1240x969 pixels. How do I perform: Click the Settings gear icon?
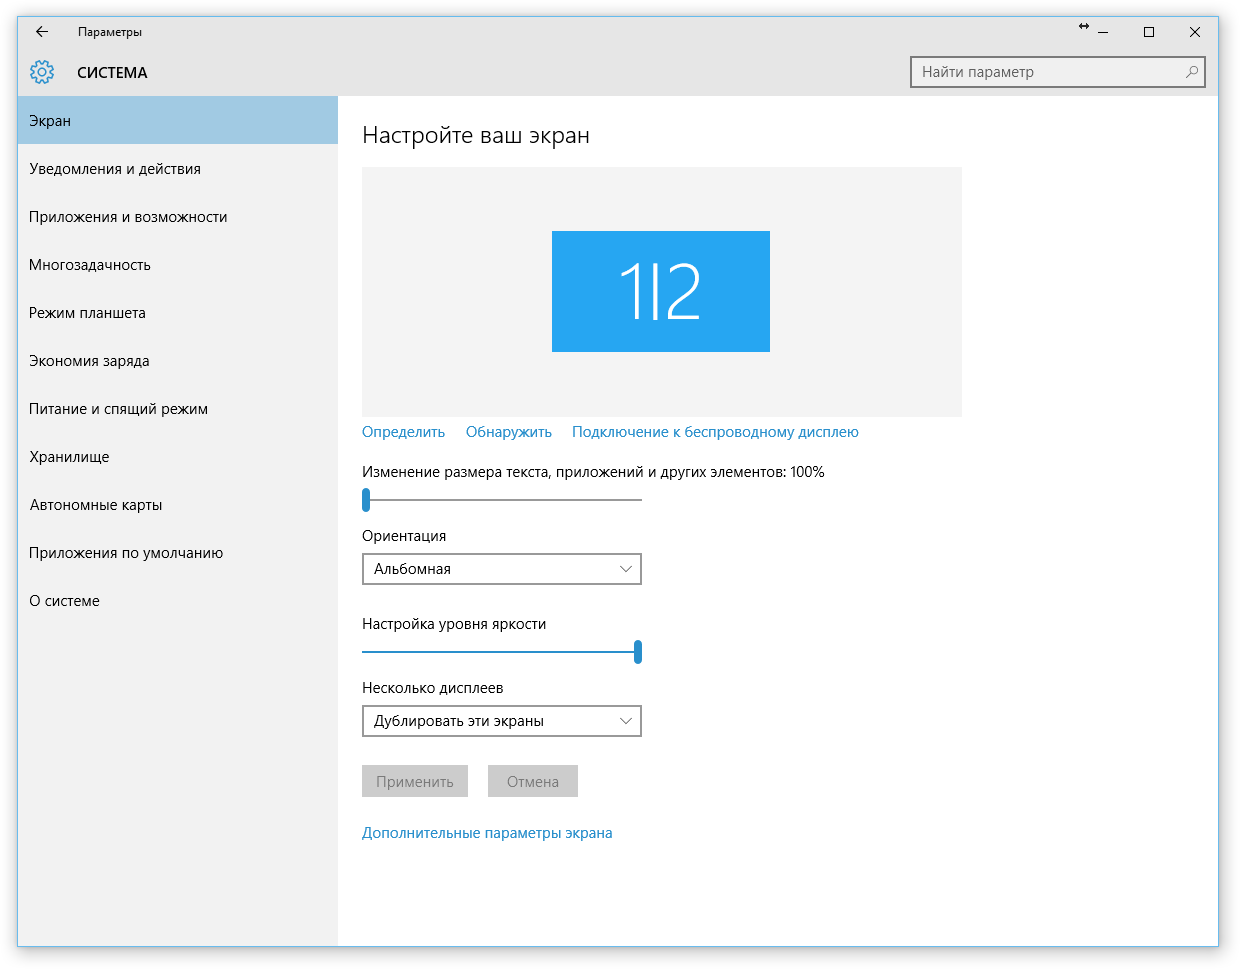click(42, 72)
